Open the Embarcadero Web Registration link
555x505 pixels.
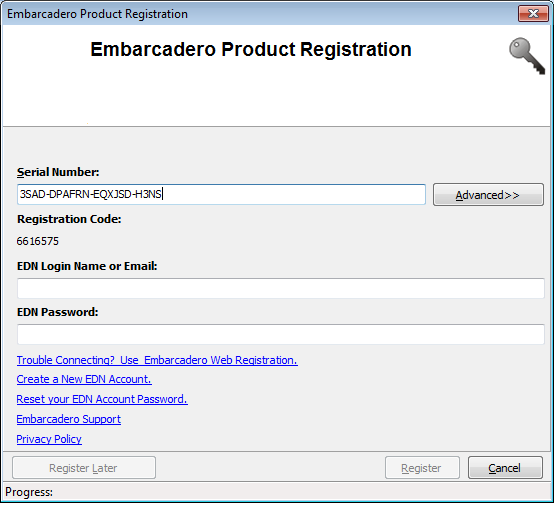(157, 360)
